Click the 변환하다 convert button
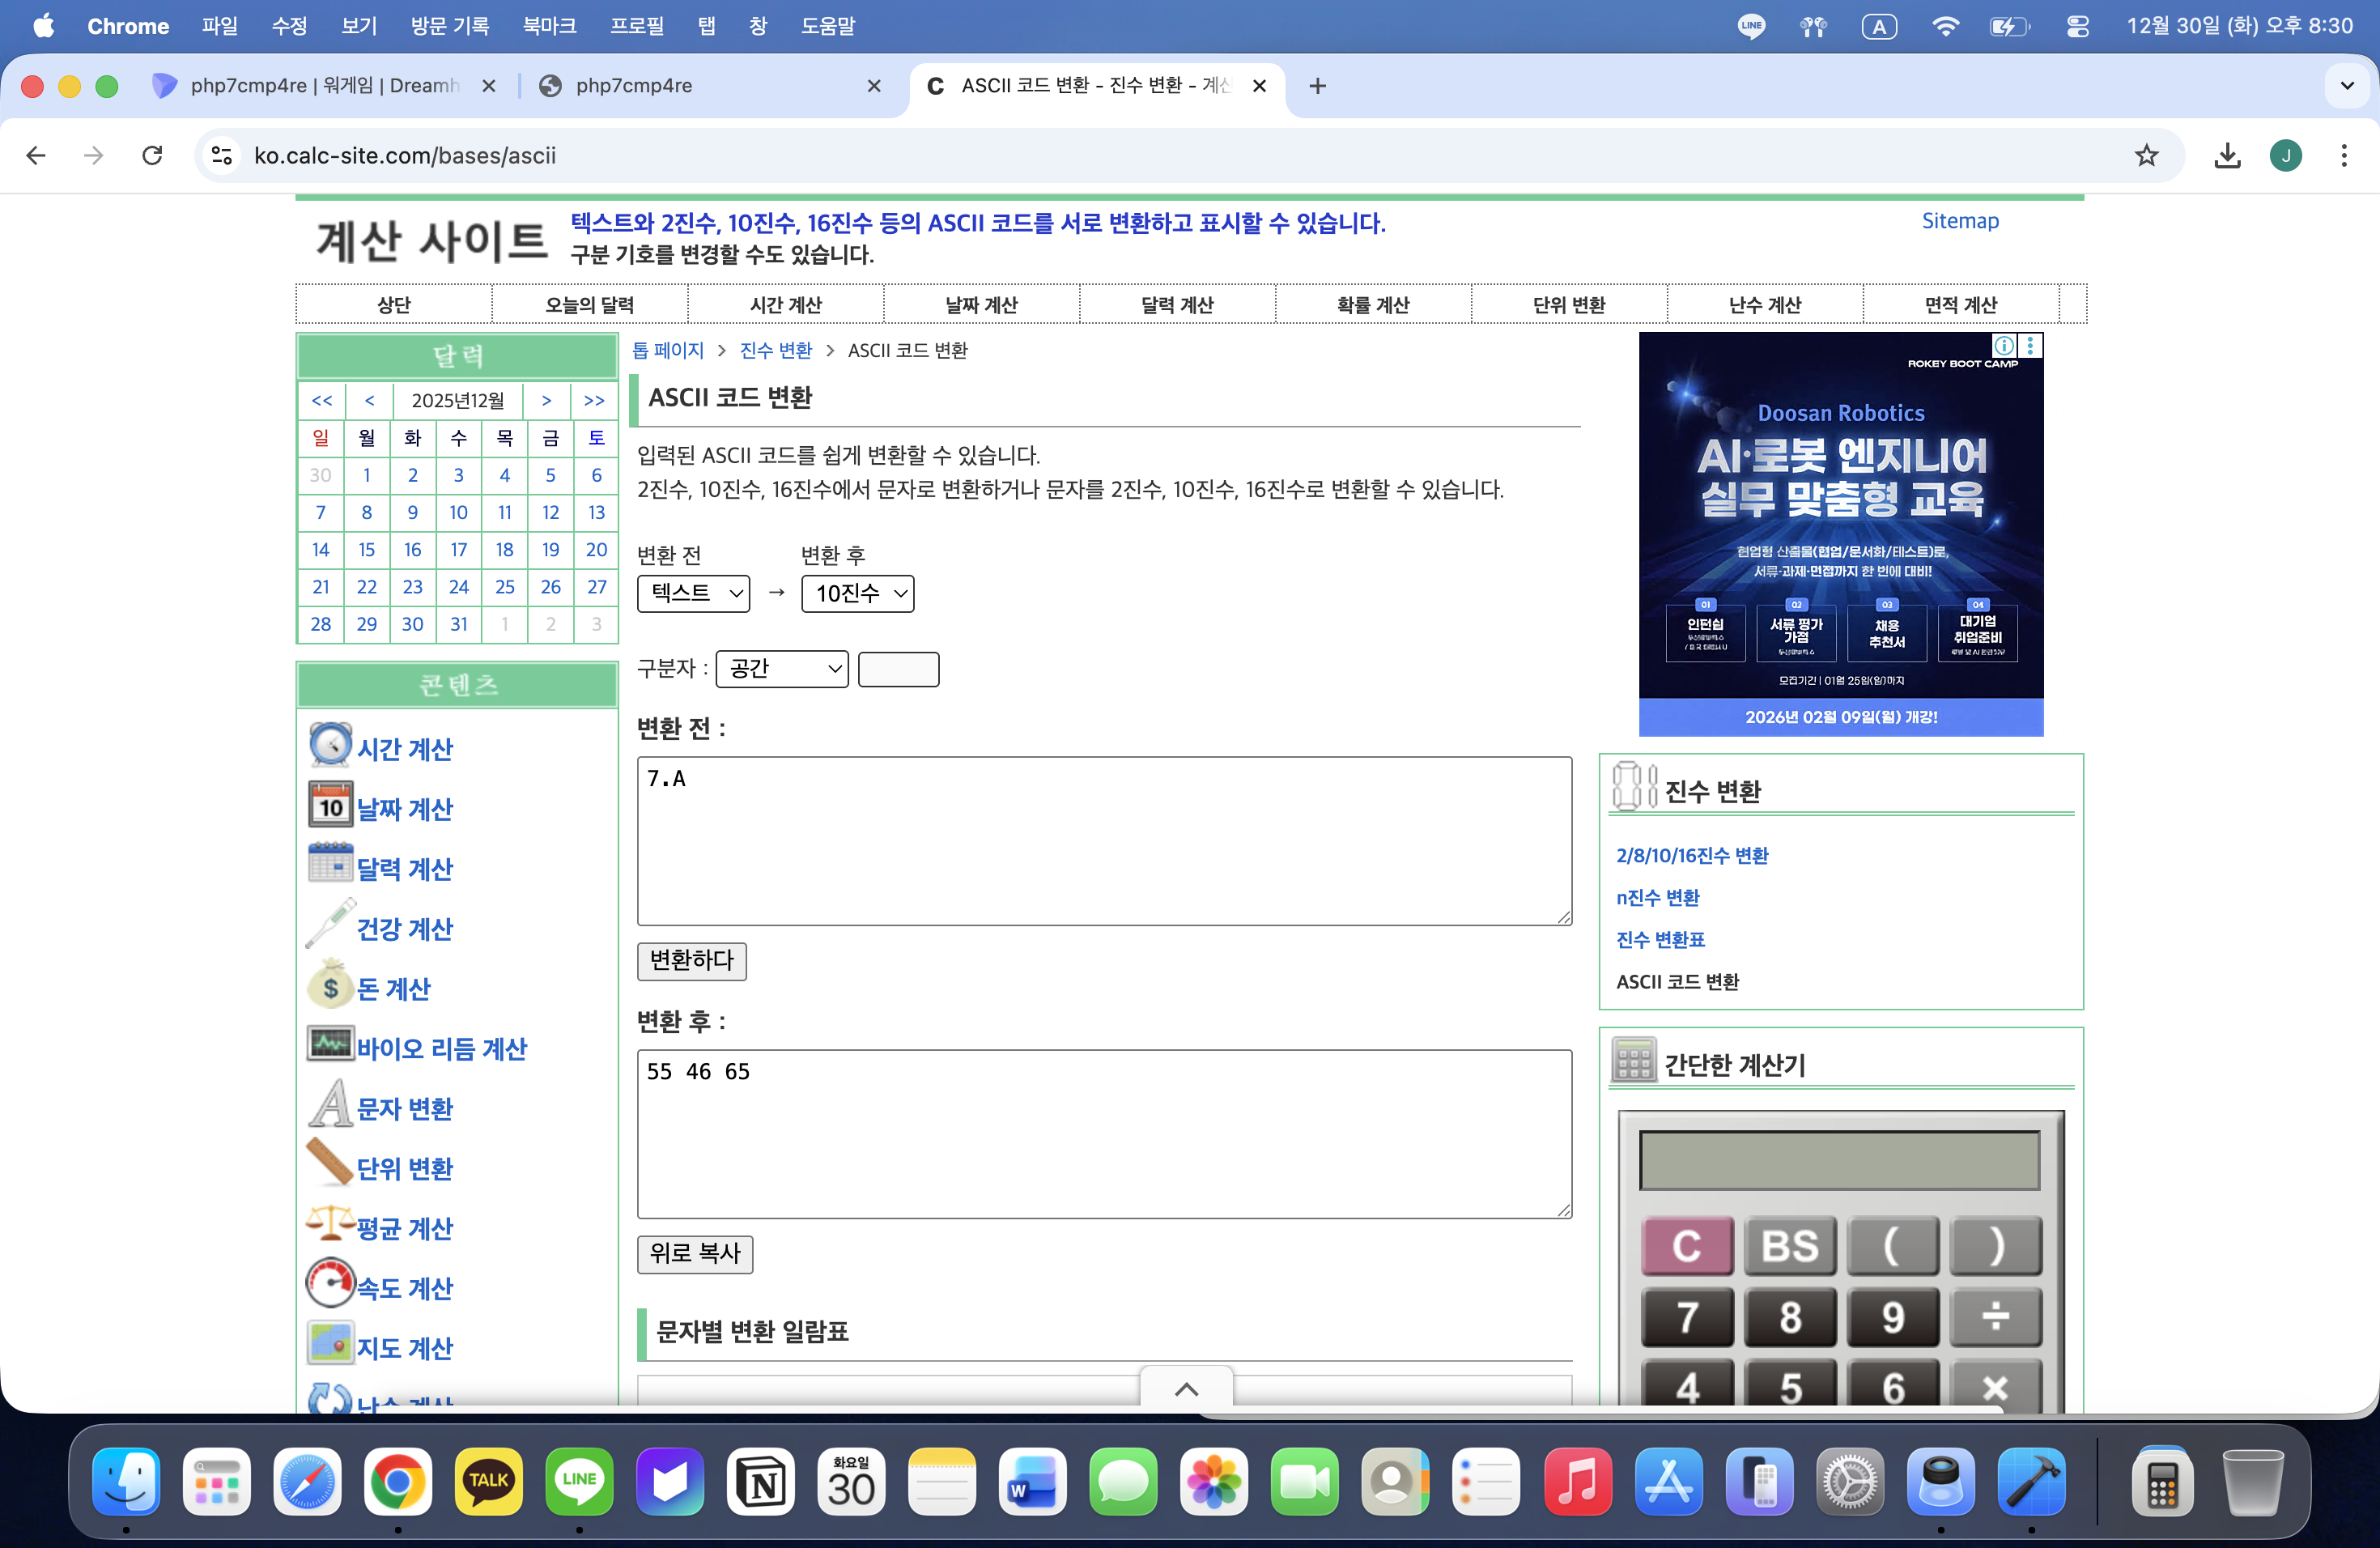The width and height of the screenshot is (2380, 1548). tap(692, 960)
